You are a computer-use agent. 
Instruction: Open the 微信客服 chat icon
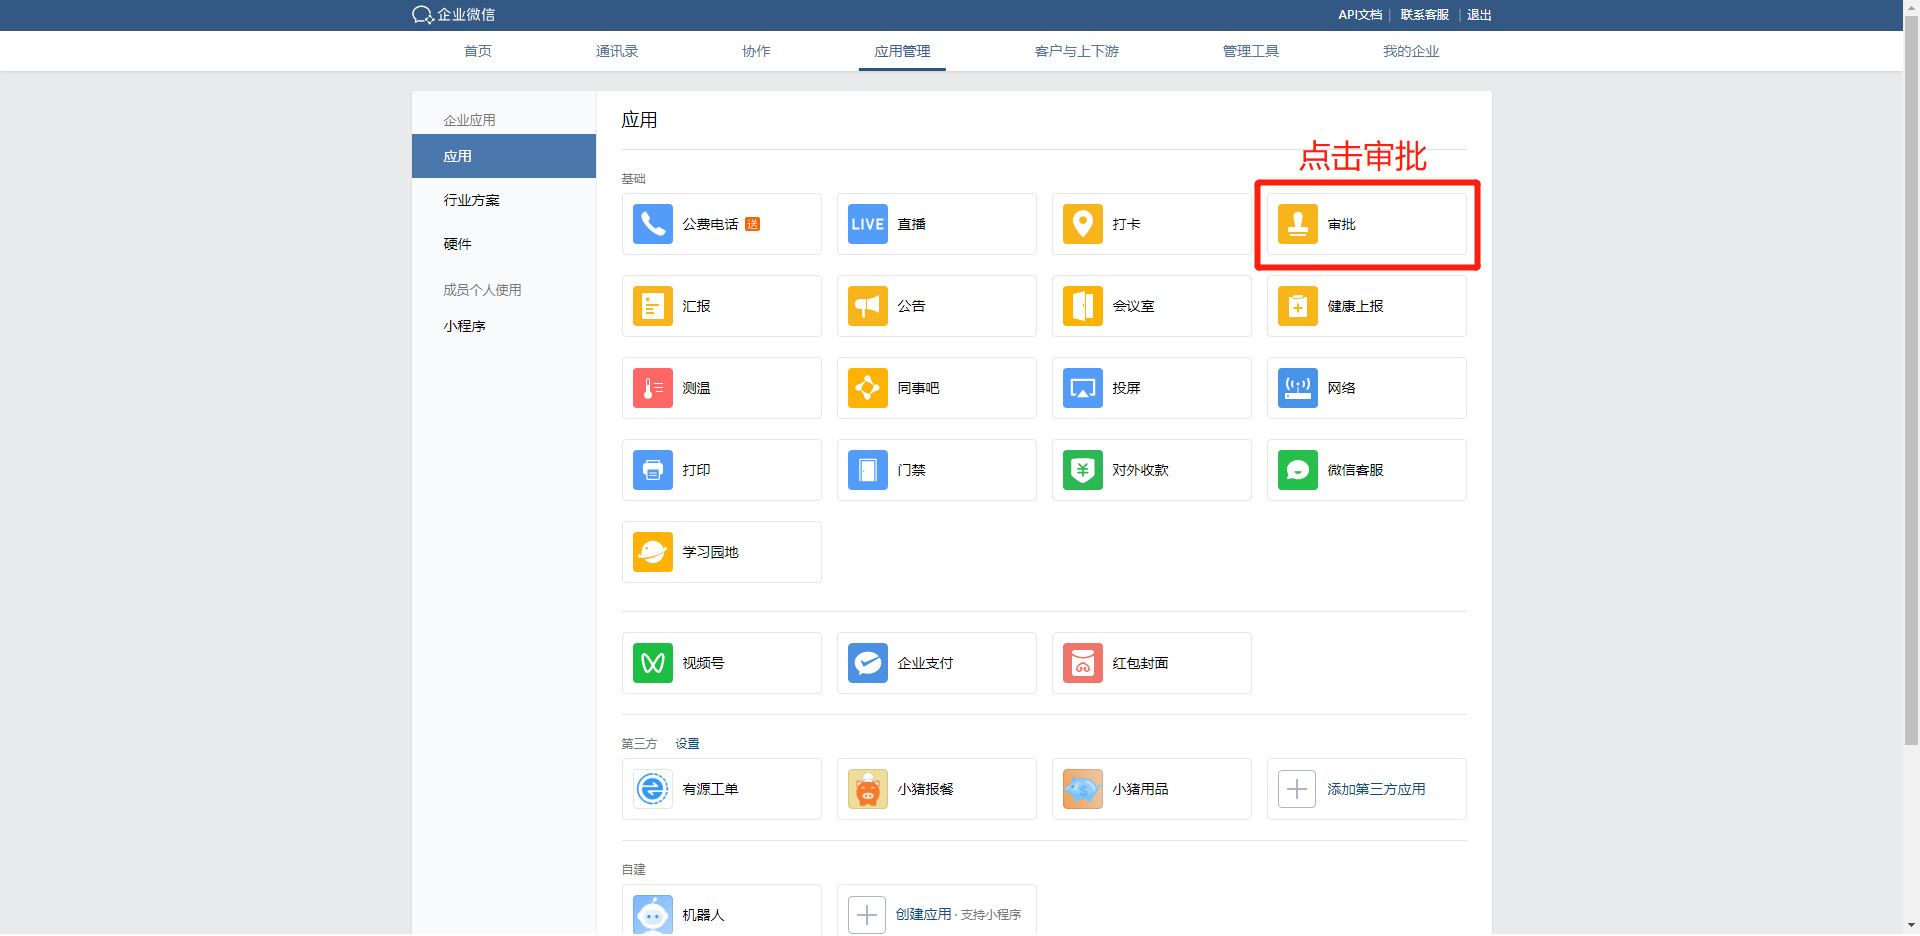pyautogui.click(x=1297, y=470)
